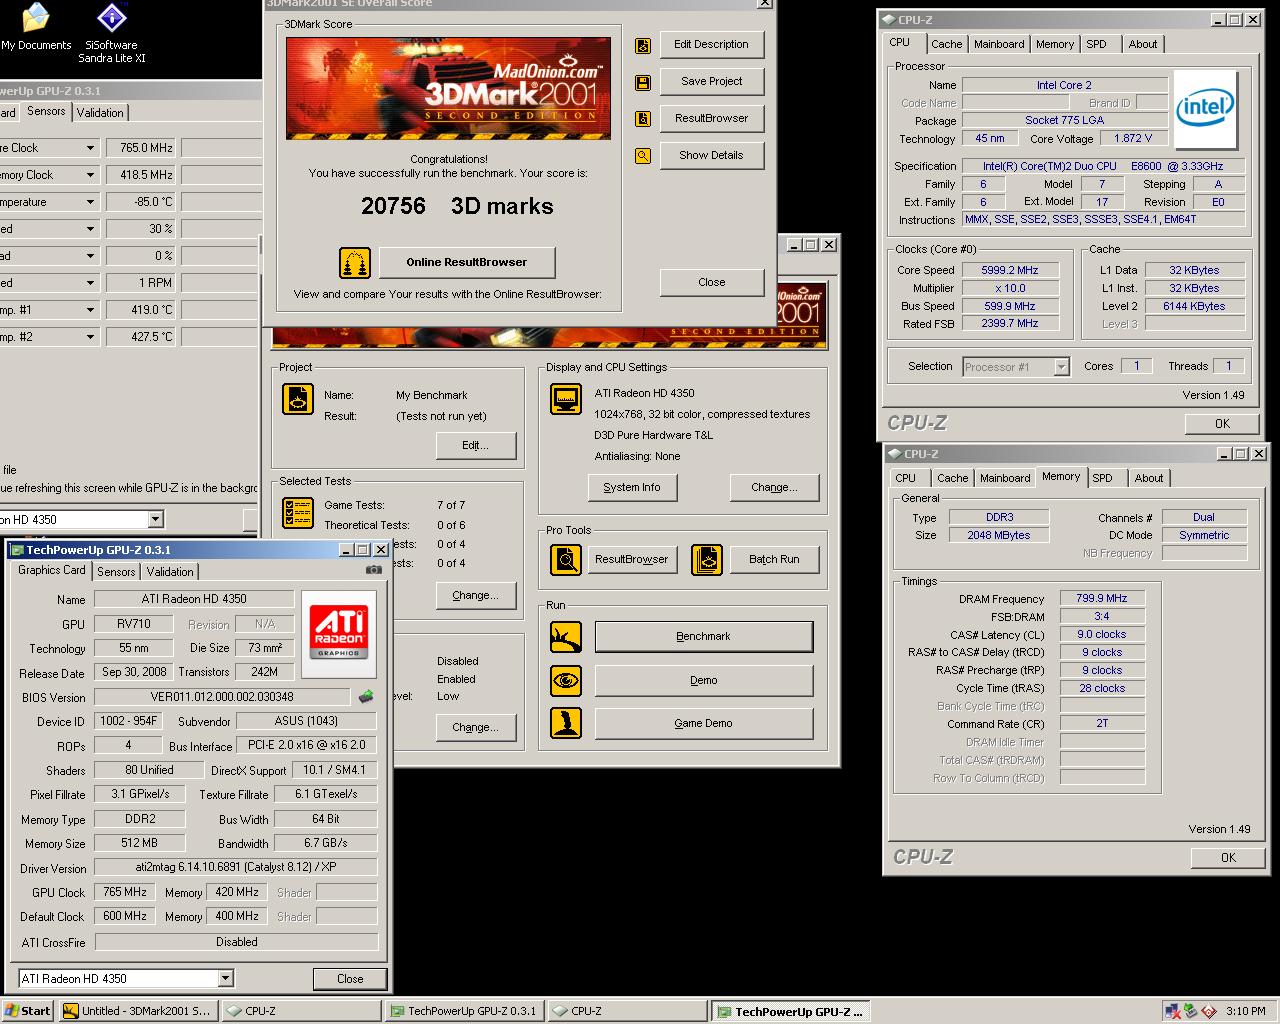1280x1024 pixels.
Task: Take GPU-Z screenshot with camera icon
Action: [373, 570]
